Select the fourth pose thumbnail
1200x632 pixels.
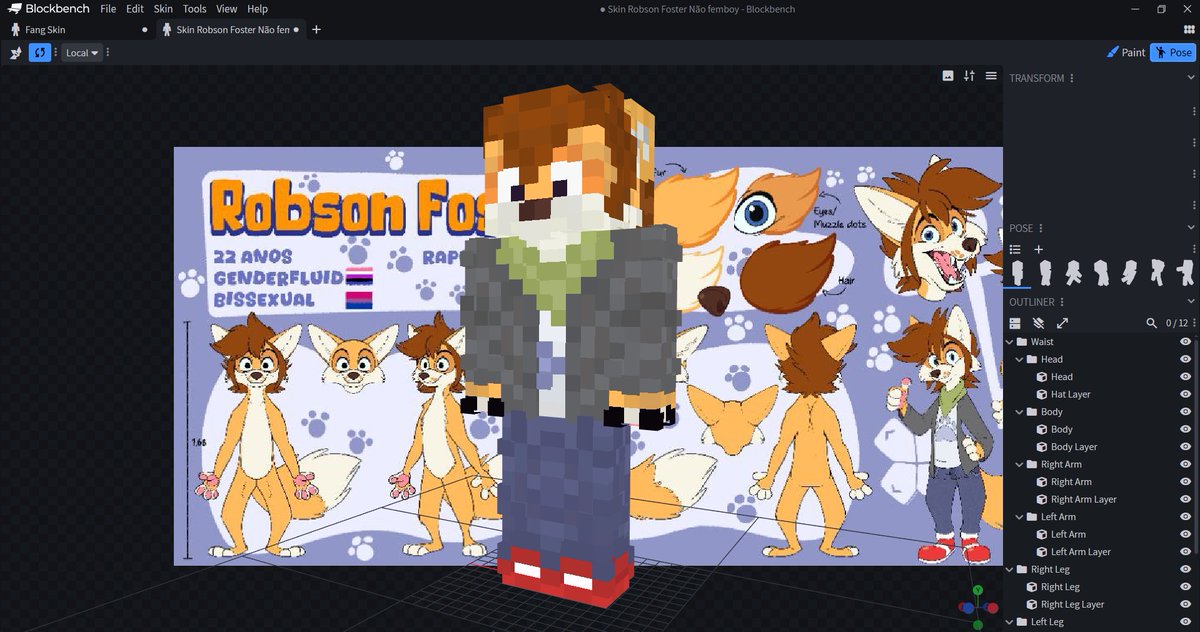pos(1101,273)
